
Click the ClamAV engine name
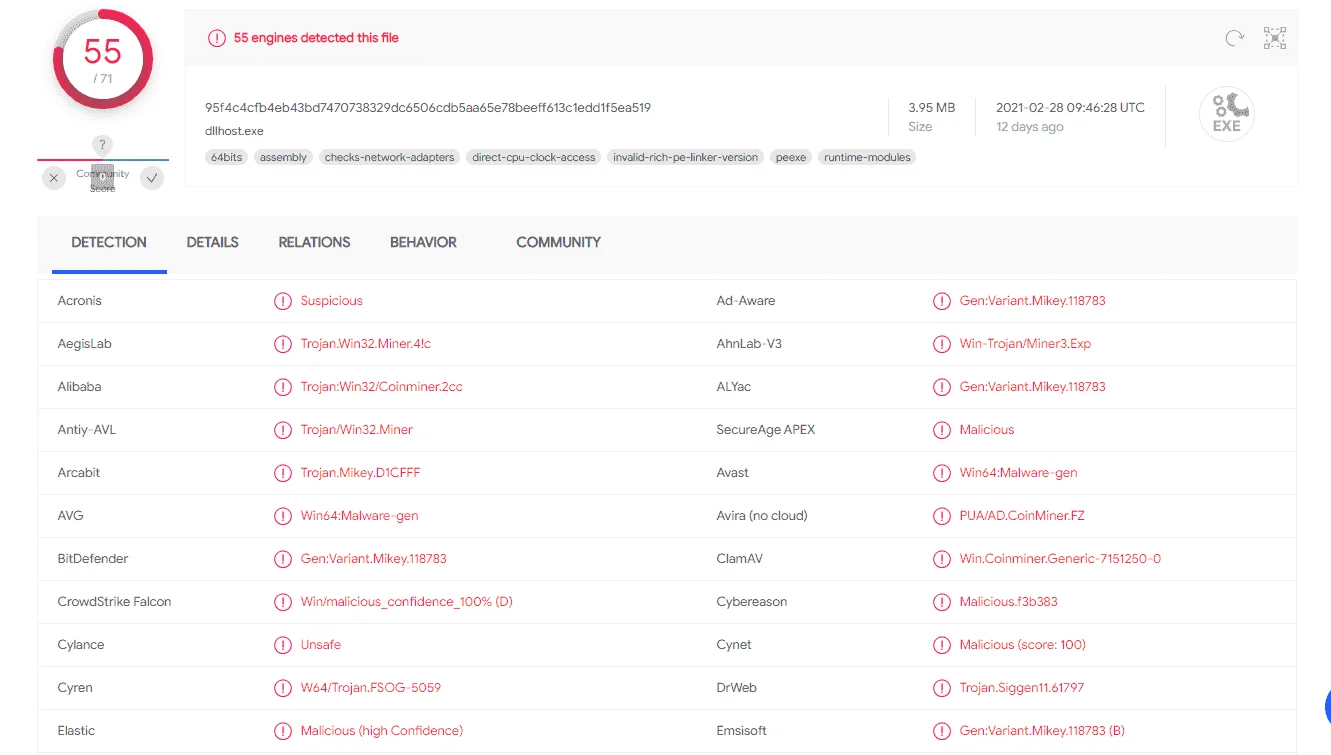(740, 559)
